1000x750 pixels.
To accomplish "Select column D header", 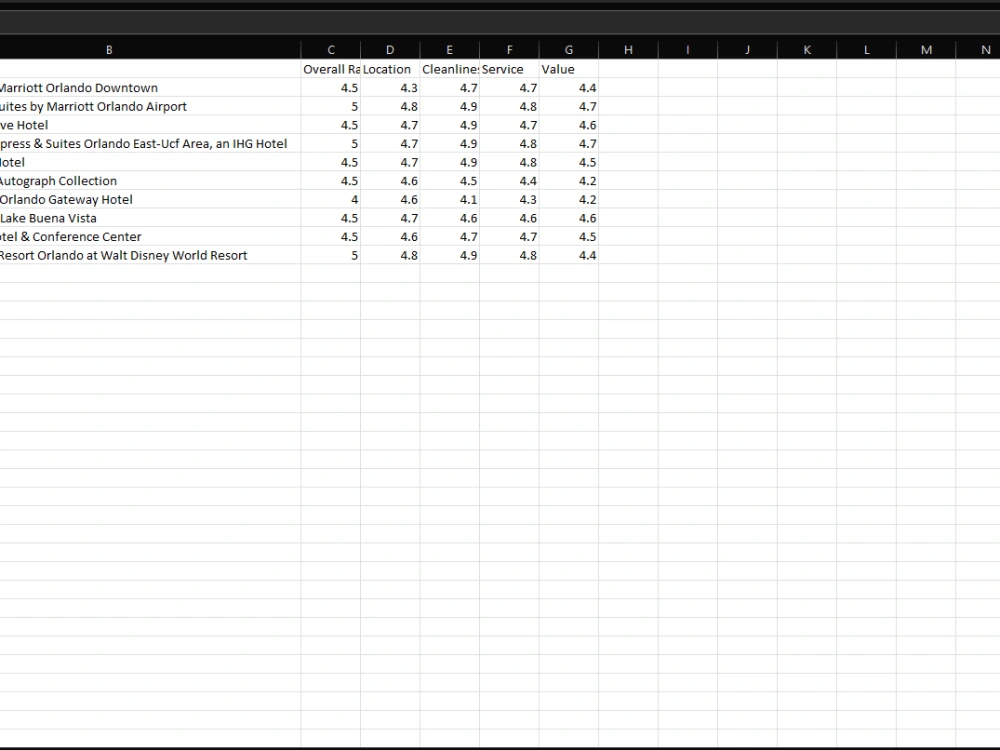I will [x=390, y=50].
